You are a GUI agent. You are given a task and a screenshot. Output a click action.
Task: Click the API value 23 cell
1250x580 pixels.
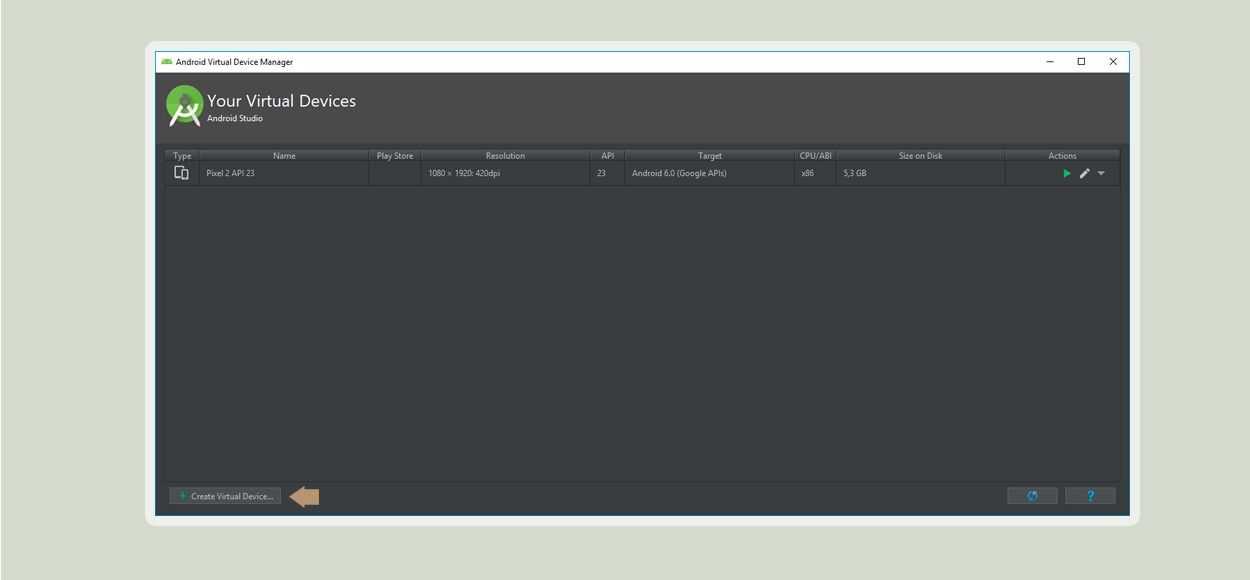pos(607,173)
